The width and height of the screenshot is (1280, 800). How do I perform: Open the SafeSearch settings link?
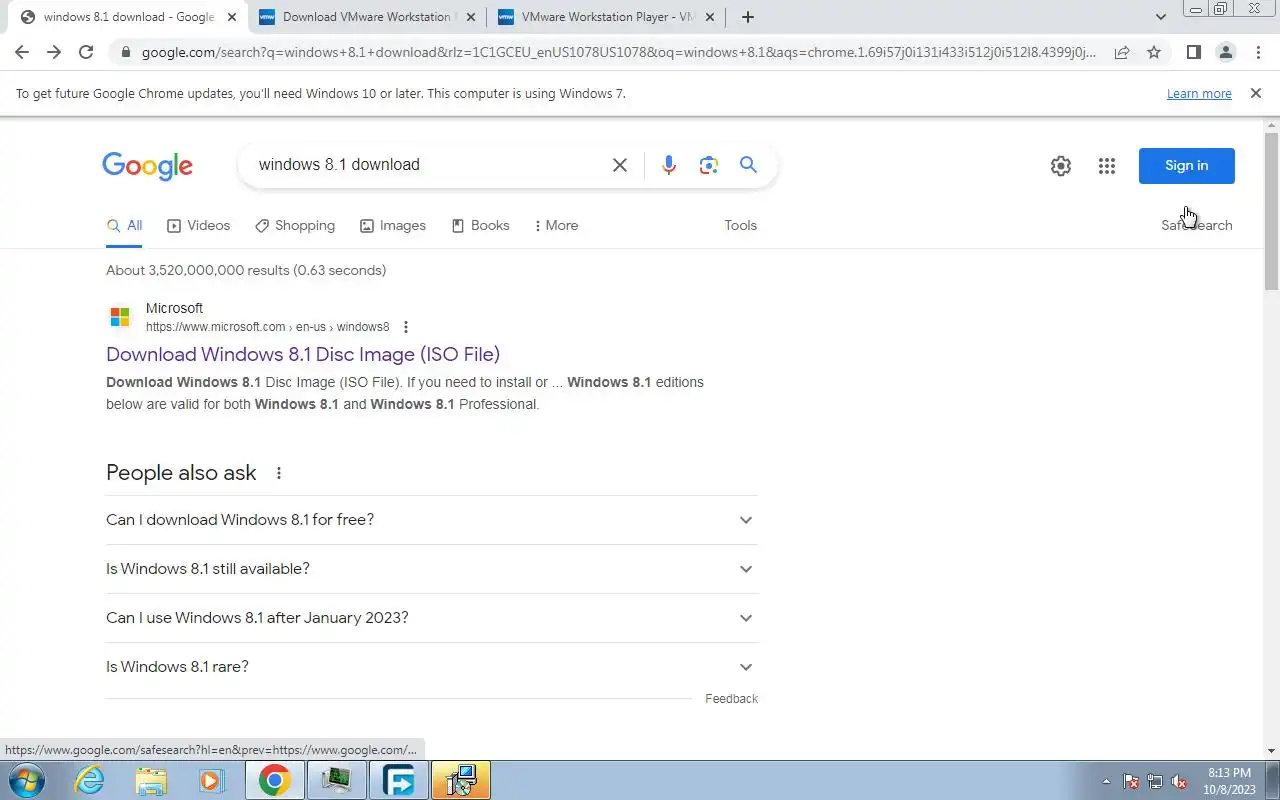pyautogui.click(x=1196, y=226)
